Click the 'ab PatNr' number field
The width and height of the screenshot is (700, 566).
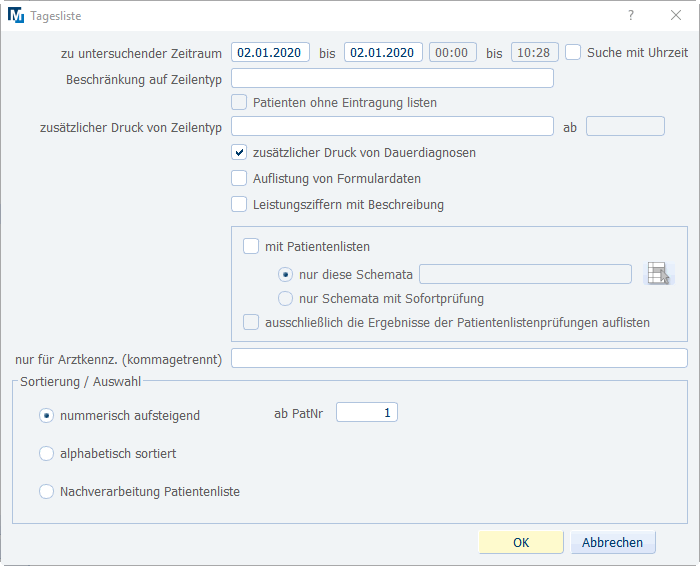366,412
